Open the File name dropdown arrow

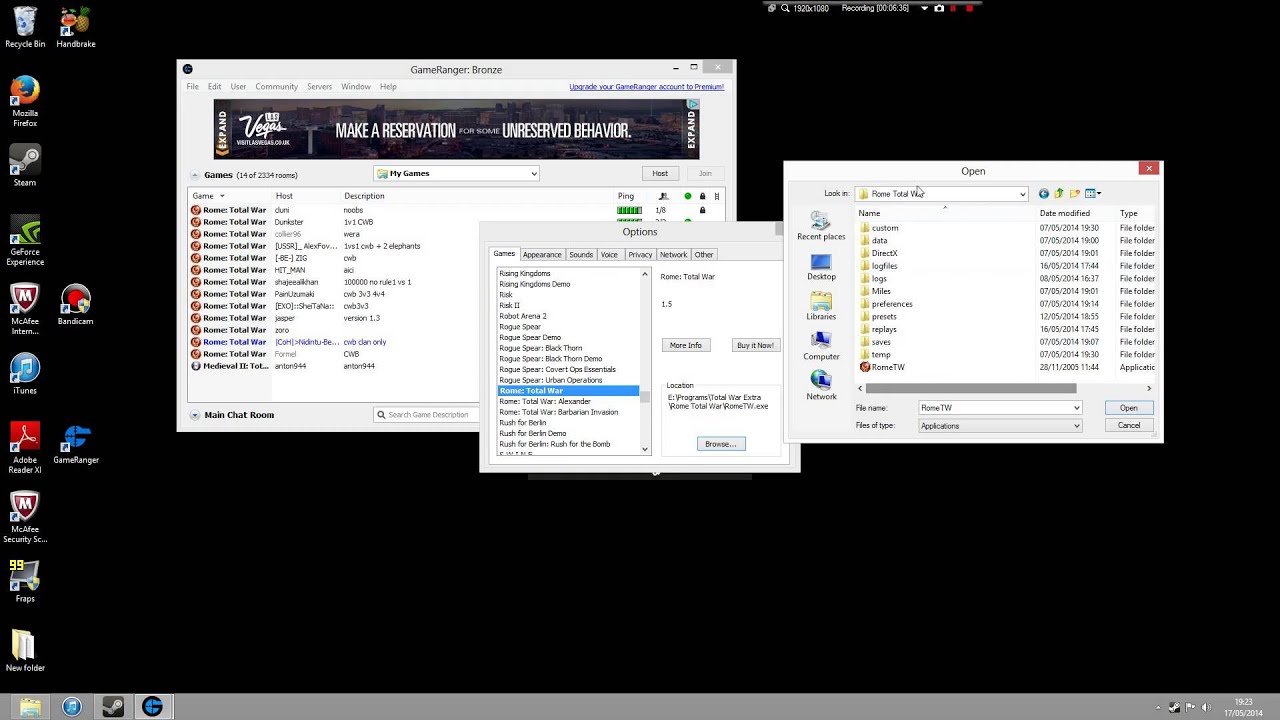coord(1076,408)
